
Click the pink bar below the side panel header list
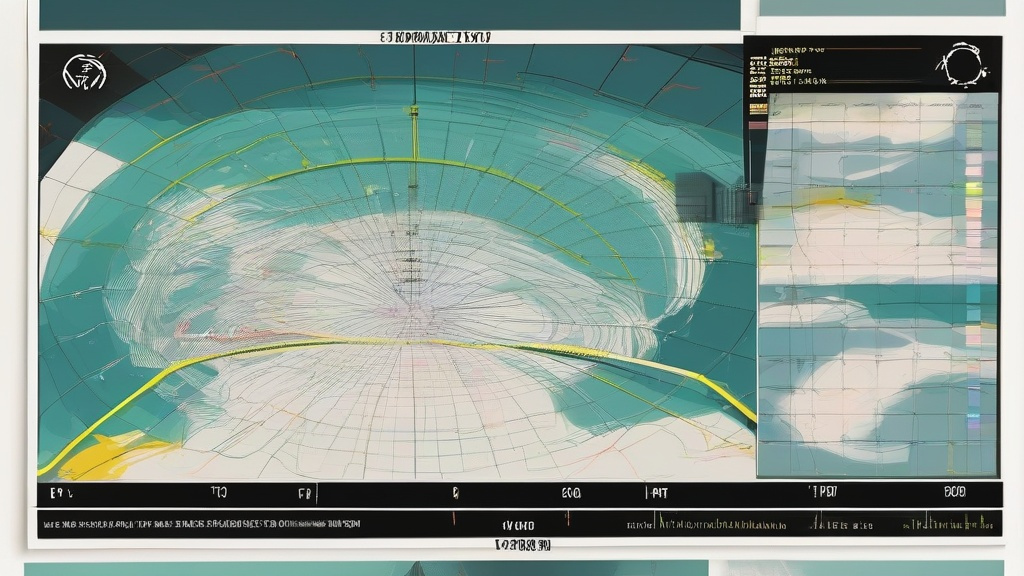click(757, 126)
